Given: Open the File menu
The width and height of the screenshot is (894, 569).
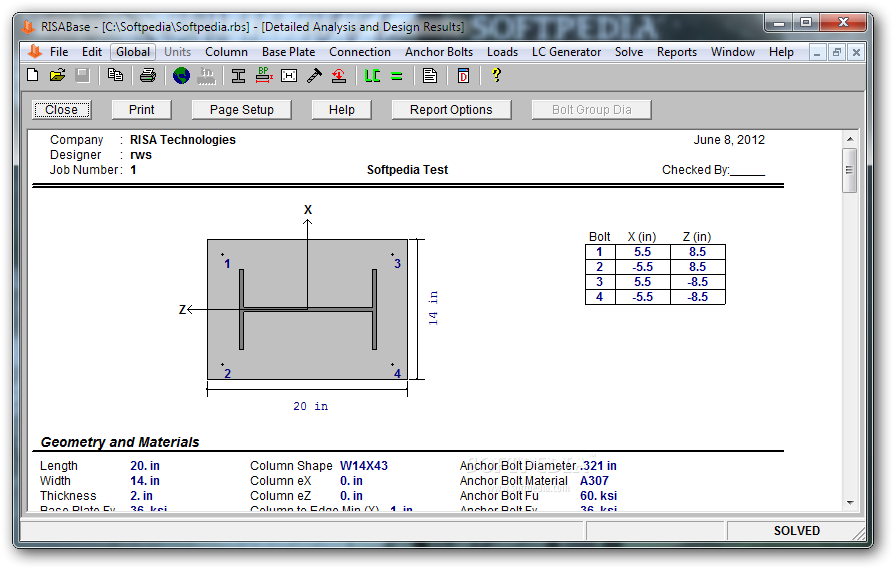Looking at the screenshot, I should tap(59, 52).
